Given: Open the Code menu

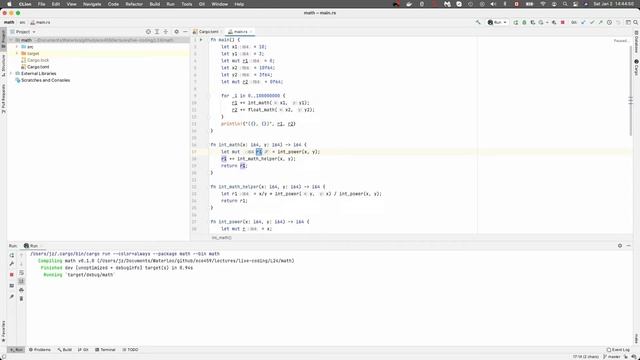Looking at the screenshot, I should coord(113,4).
